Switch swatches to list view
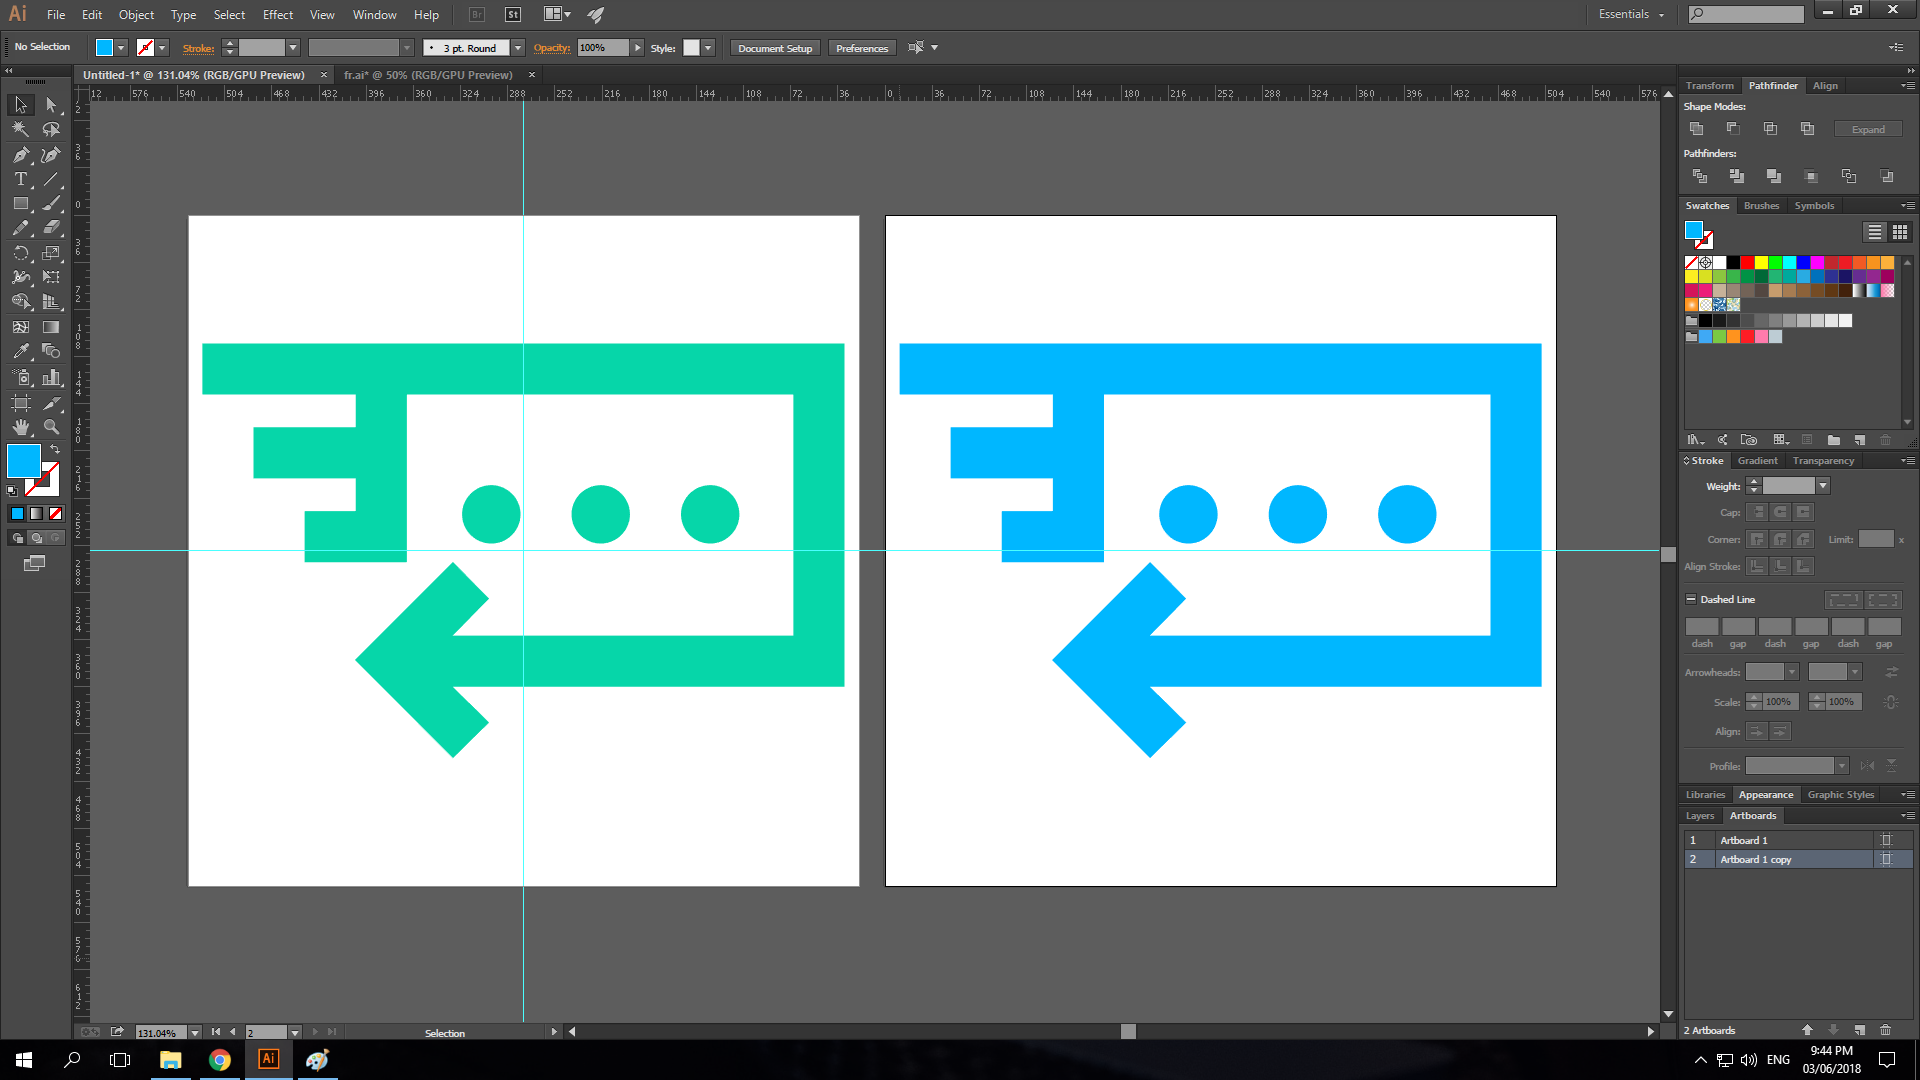This screenshot has width=1920, height=1080. click(1874, 232)
